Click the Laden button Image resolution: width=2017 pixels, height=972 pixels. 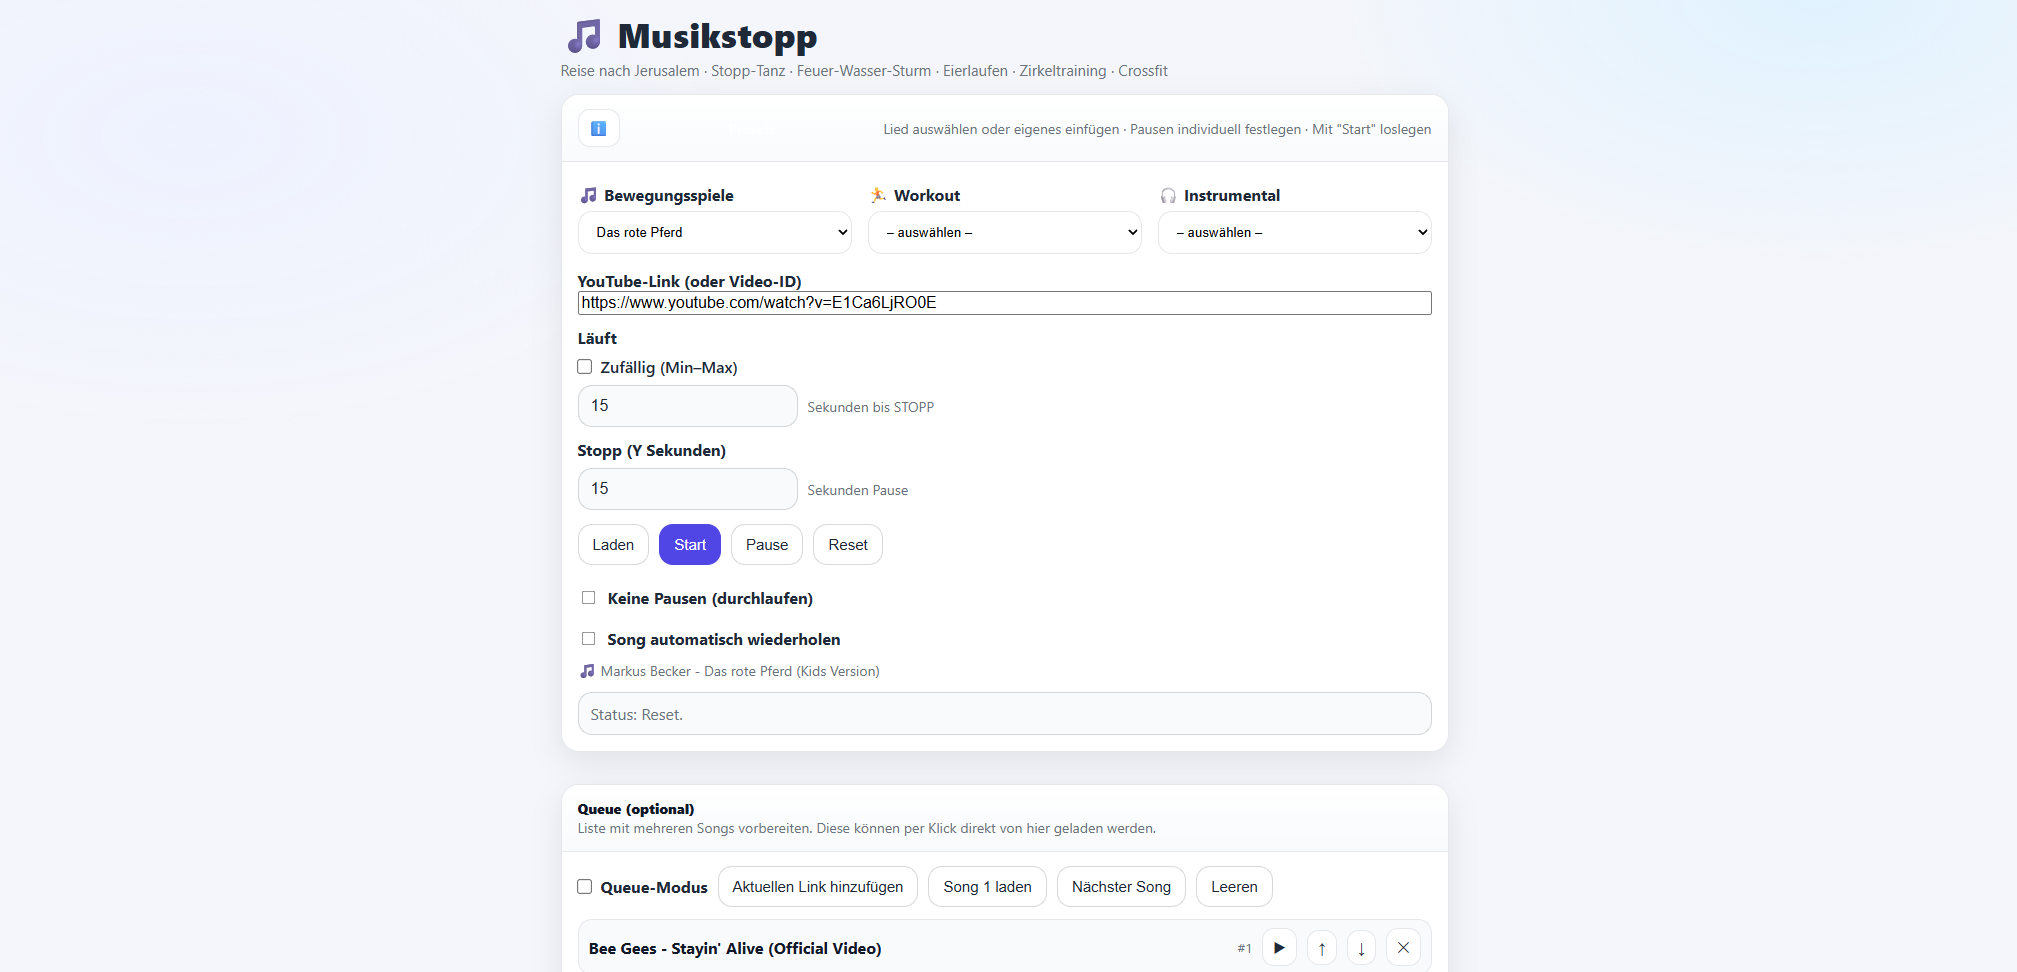(613, 545)
